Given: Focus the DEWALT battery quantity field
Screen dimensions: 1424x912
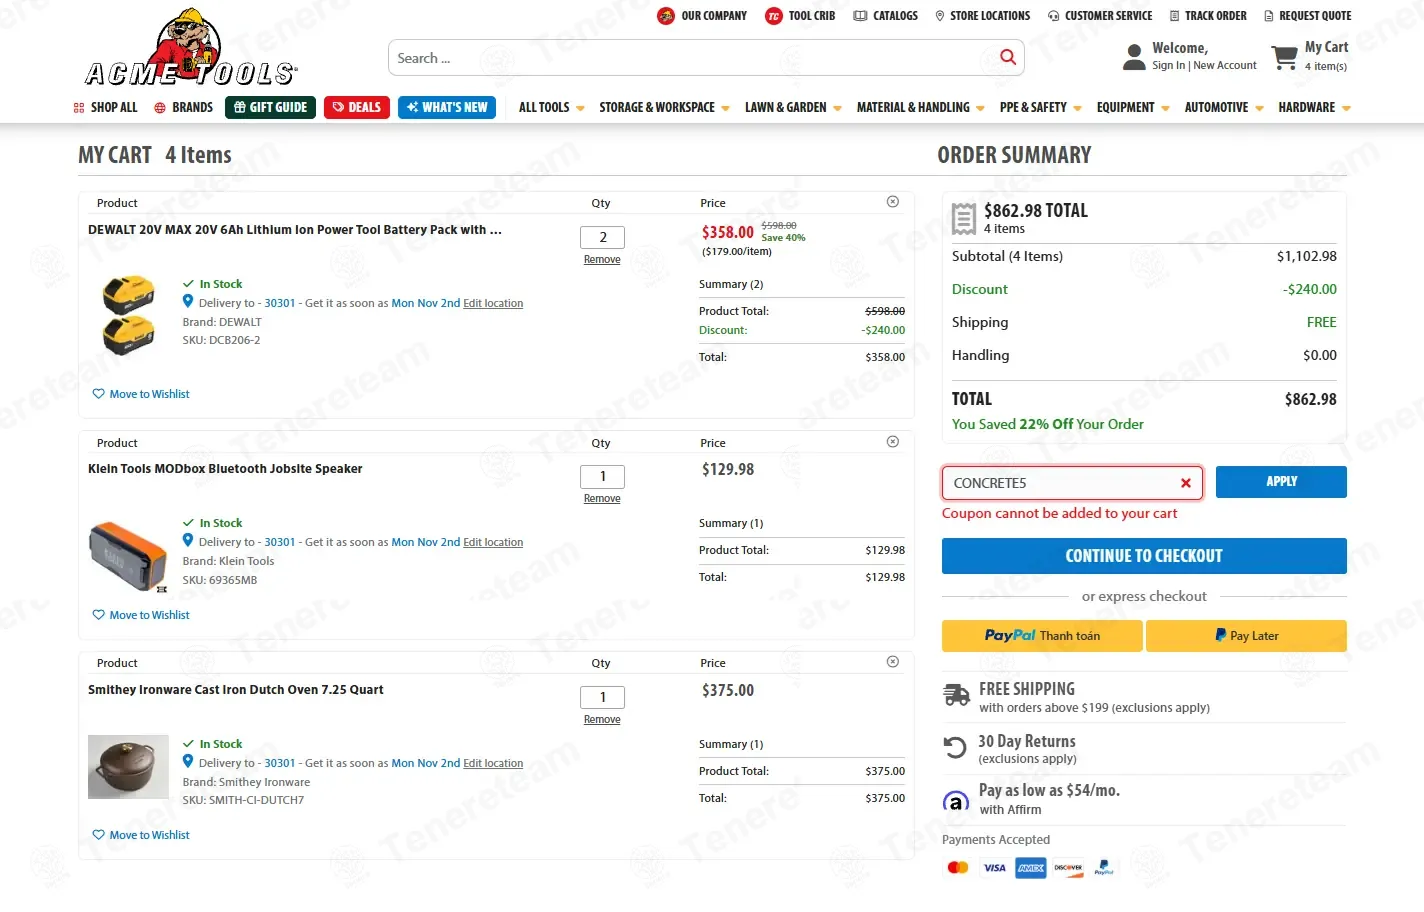Looking at the screenshot, I should click(x=602, y=237).
